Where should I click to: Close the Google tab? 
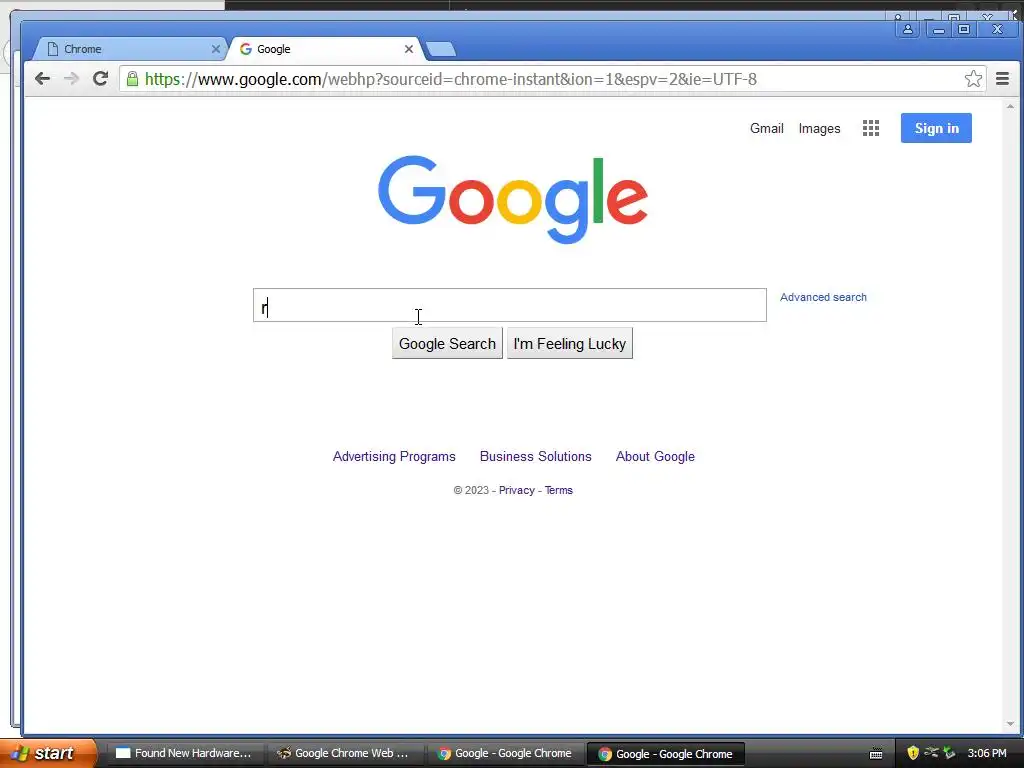tap(409, 49)
